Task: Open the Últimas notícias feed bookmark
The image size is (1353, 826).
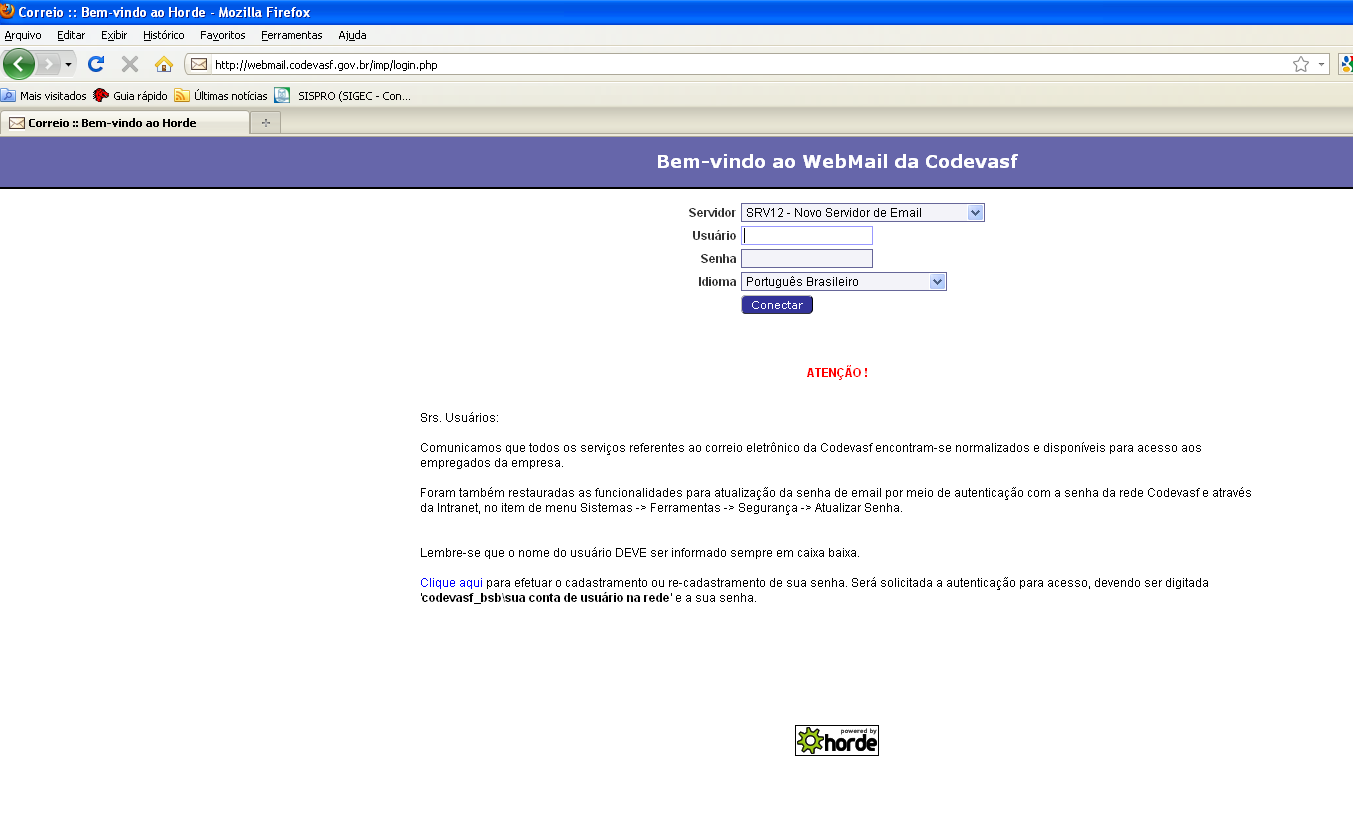Action: [221, 96]
